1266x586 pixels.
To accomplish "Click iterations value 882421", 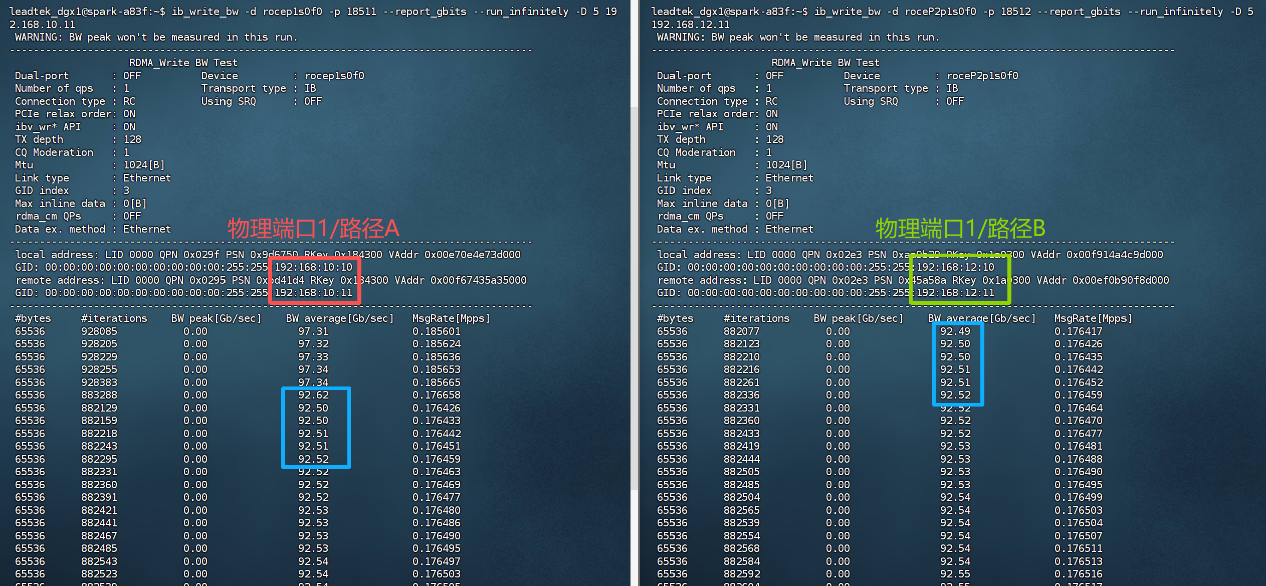I will (99, 510).
